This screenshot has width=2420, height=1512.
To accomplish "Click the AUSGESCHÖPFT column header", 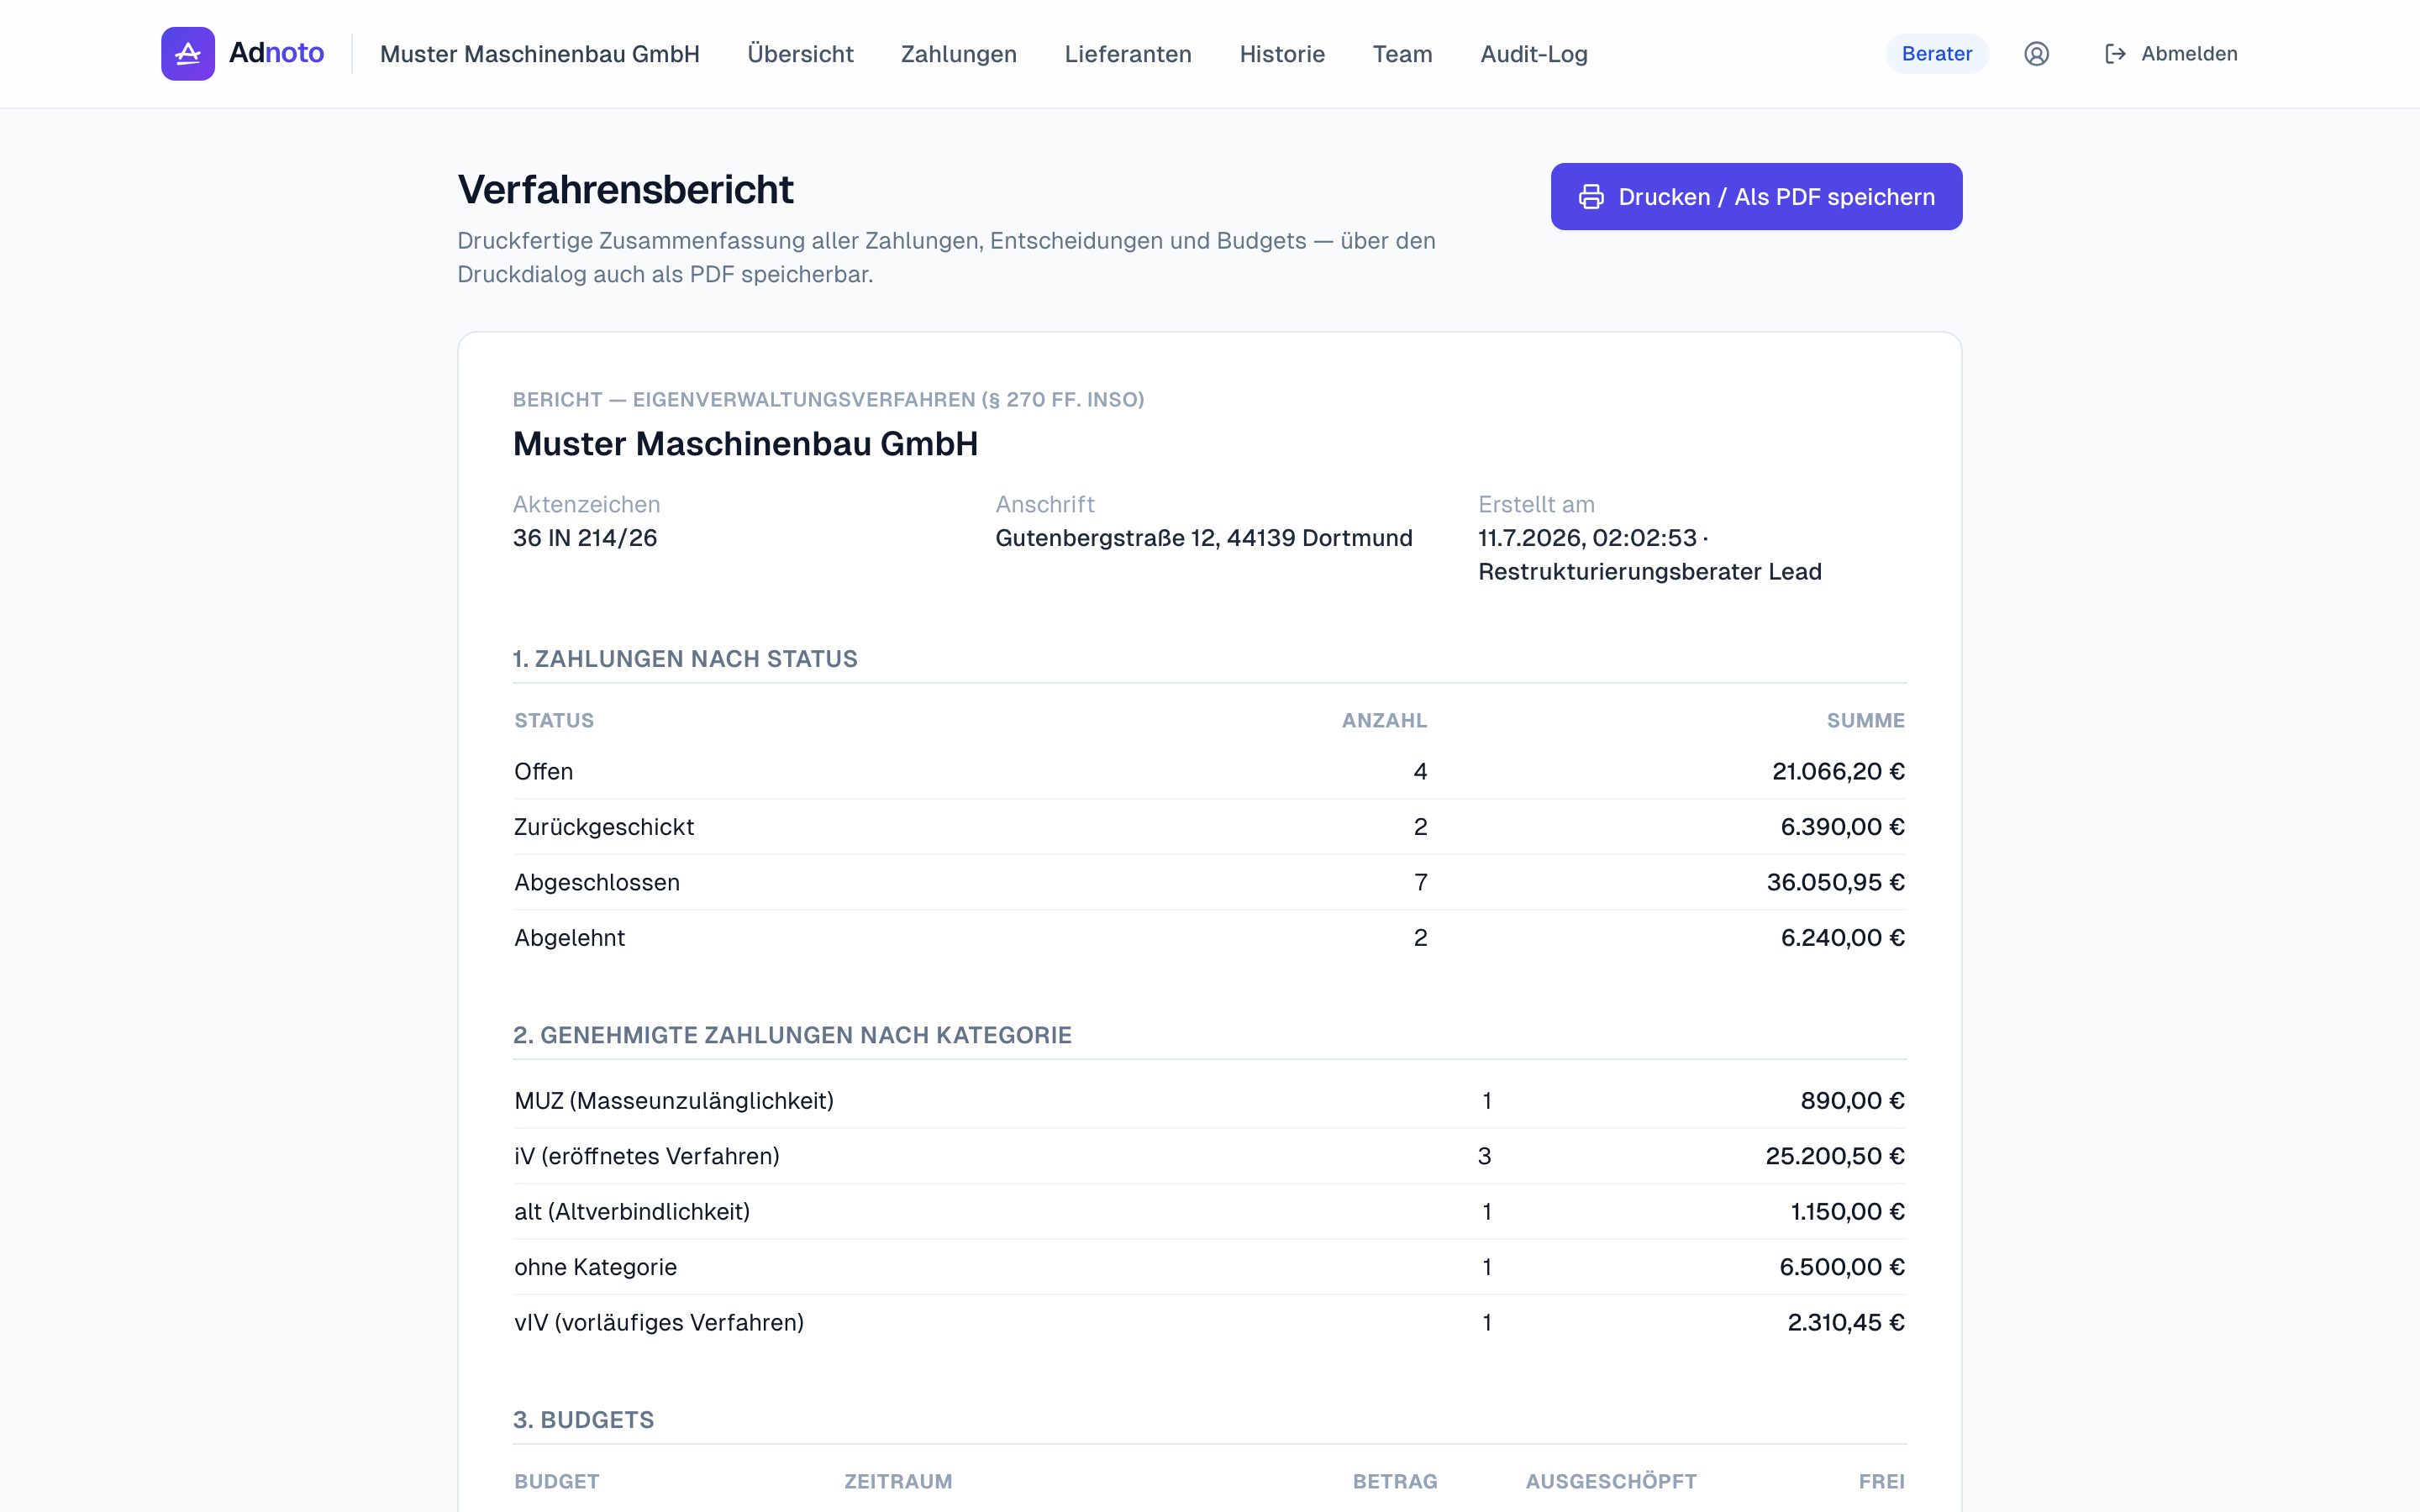I will [x=1611, y=1481].
